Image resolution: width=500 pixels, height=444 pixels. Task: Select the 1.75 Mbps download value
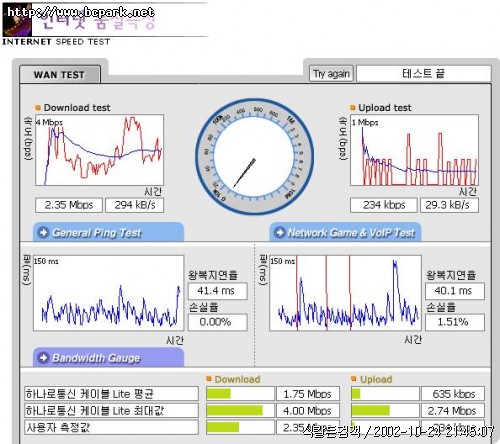point(308,394)
